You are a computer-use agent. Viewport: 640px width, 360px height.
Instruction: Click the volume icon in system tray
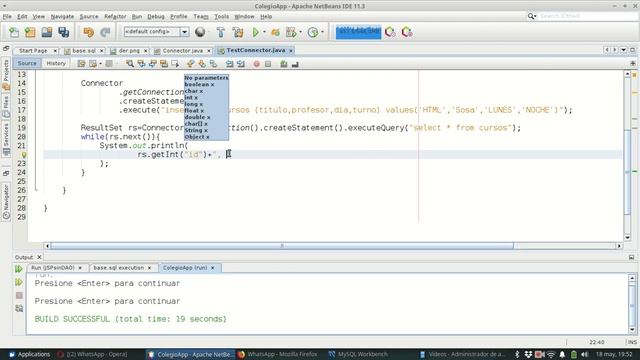584,354
